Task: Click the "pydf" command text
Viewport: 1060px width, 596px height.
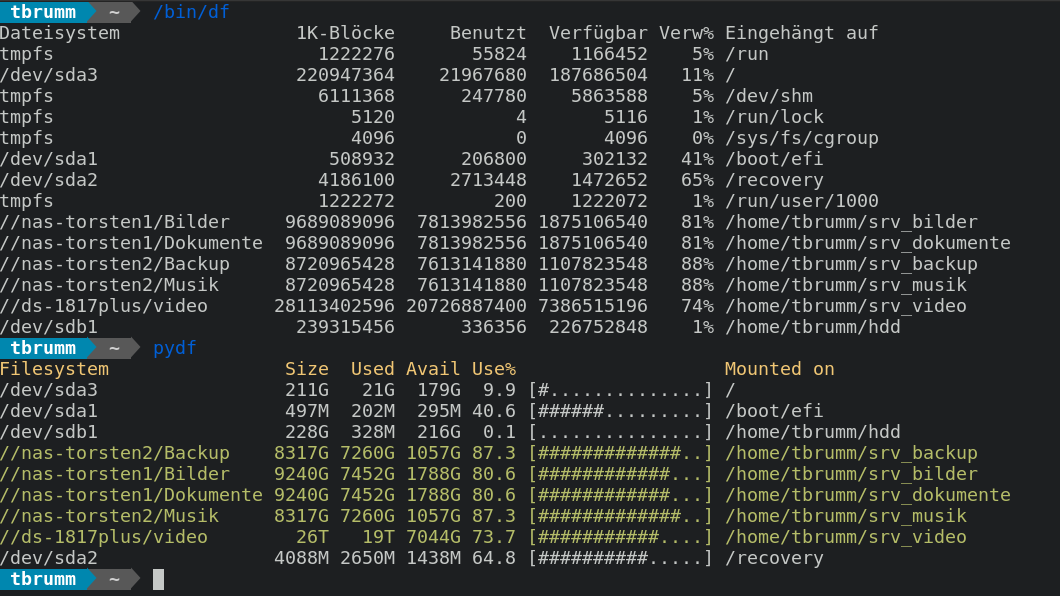Action: [x=174, y=348]
